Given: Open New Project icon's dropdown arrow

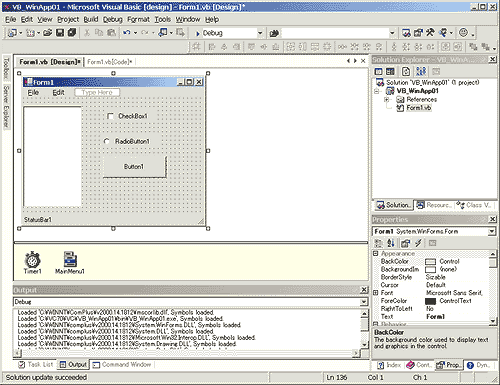Looking at the screenshot, I should (21, 33).
